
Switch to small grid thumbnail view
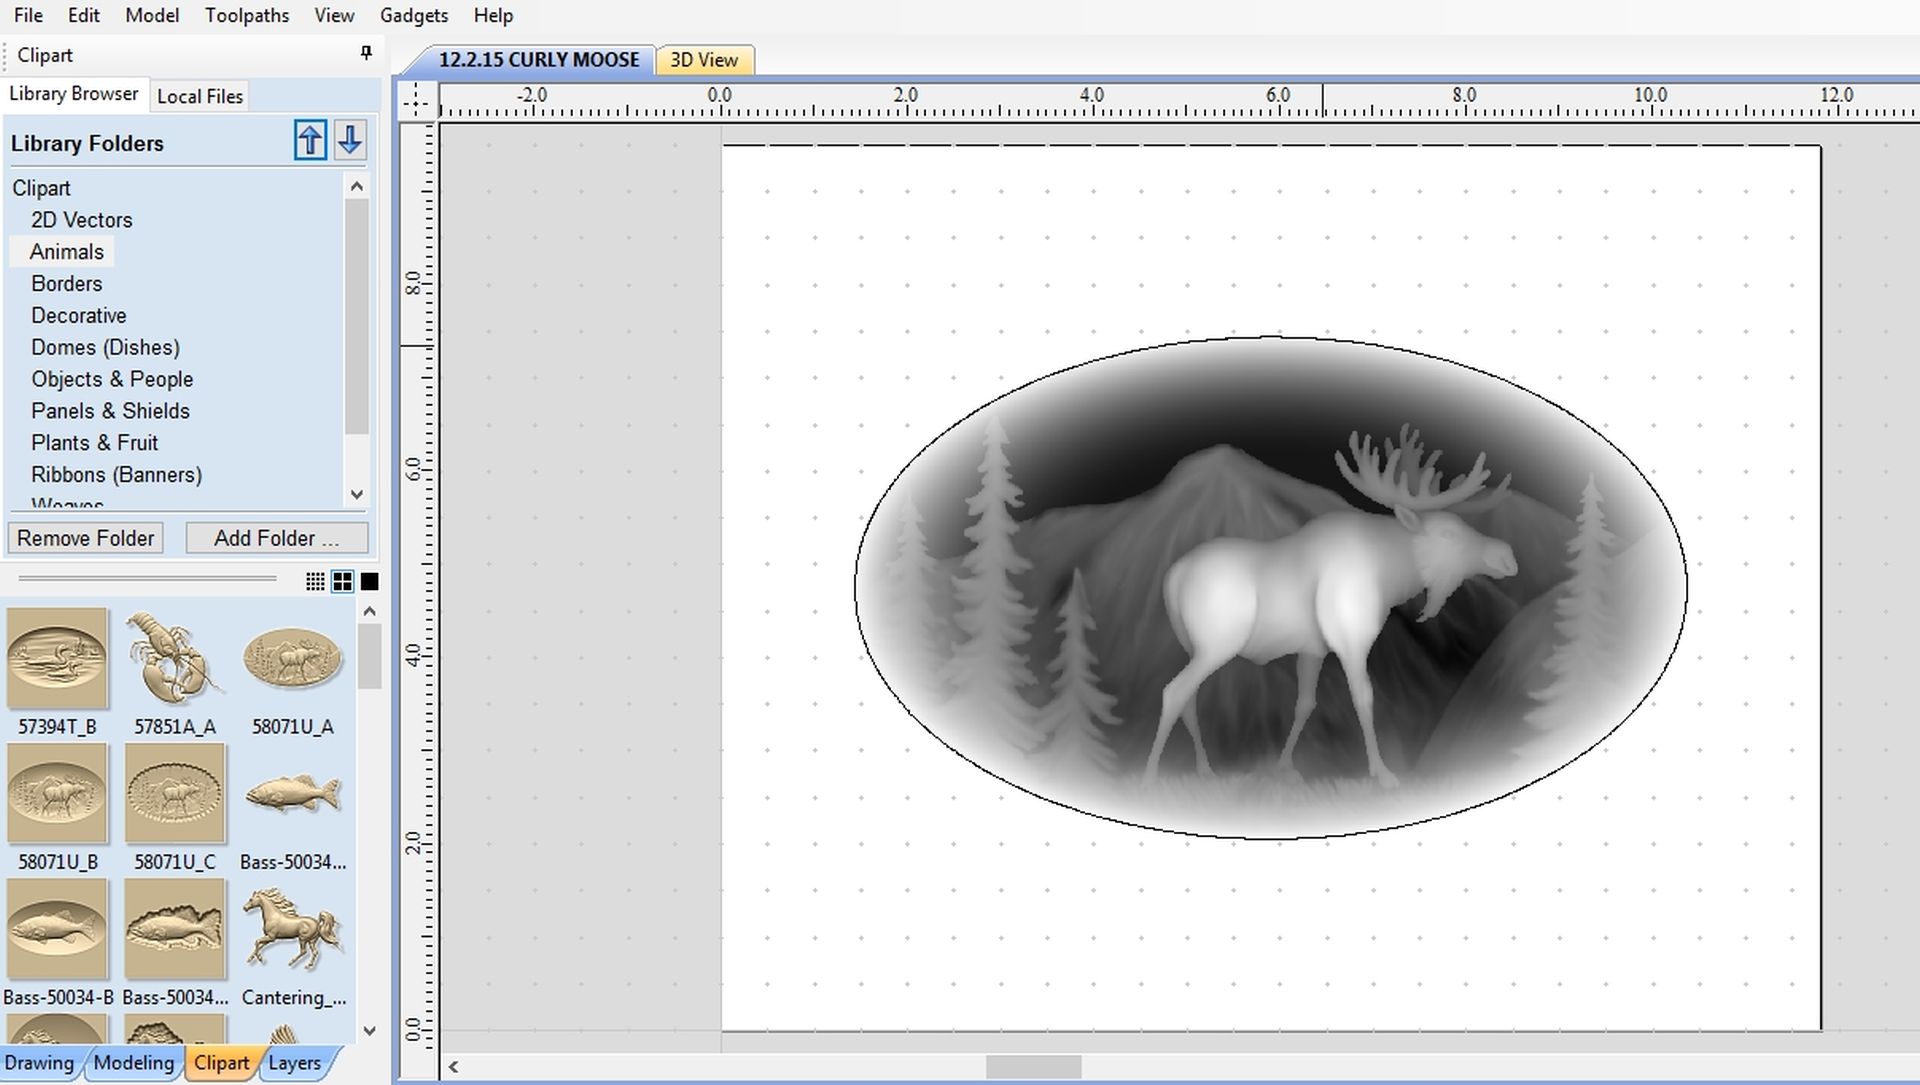tap(315, 582)
